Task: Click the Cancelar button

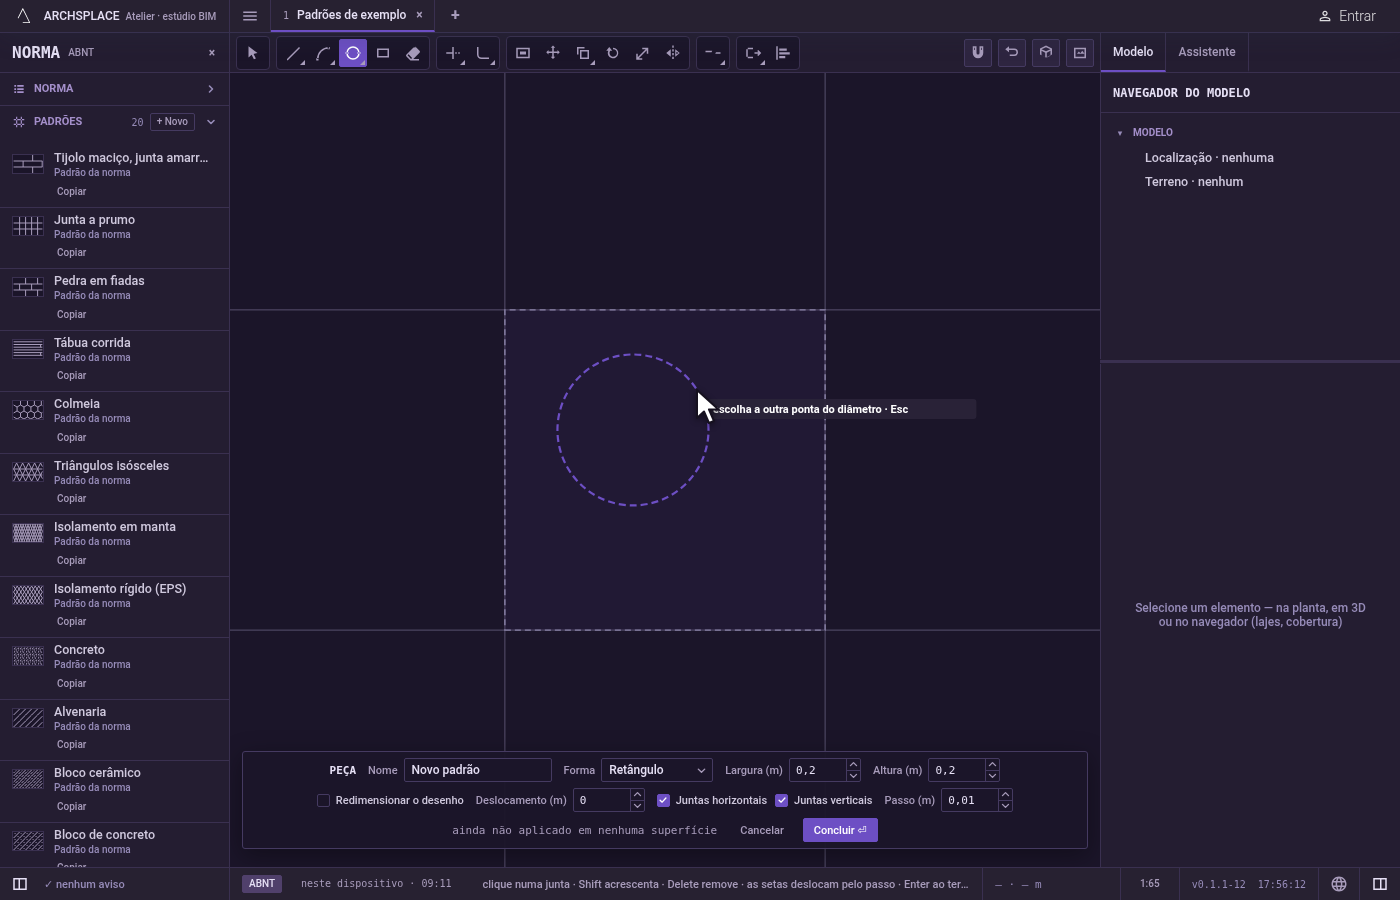Action: coord(762,830)
